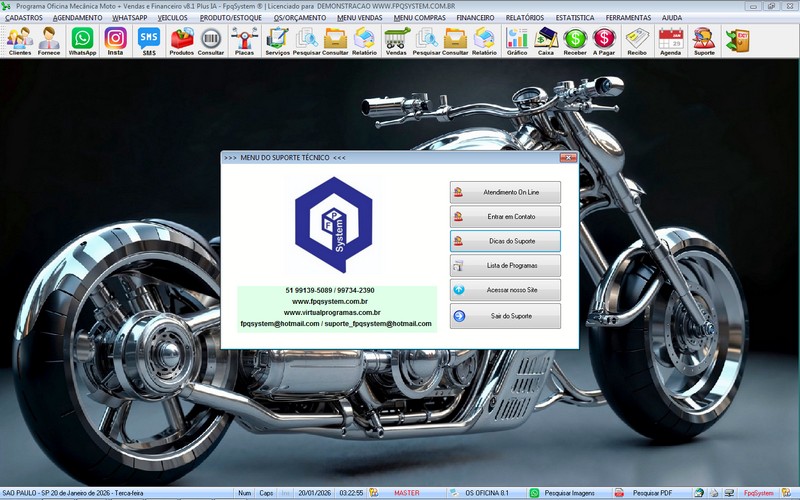The height and width of the screenshot is (500, 800).
Task: Click the Acessar nosso Site button
Action: coord(505,290)
